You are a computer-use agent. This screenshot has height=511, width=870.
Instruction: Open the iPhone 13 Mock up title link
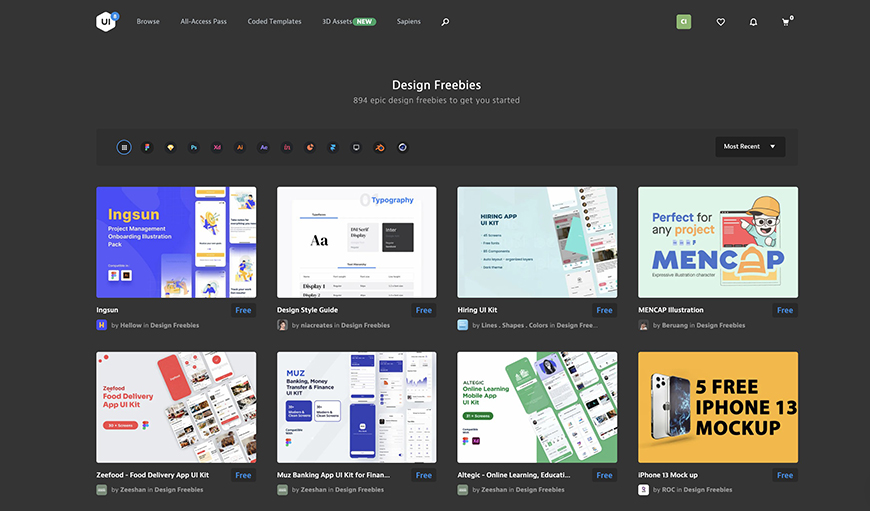tap(668, 475)
